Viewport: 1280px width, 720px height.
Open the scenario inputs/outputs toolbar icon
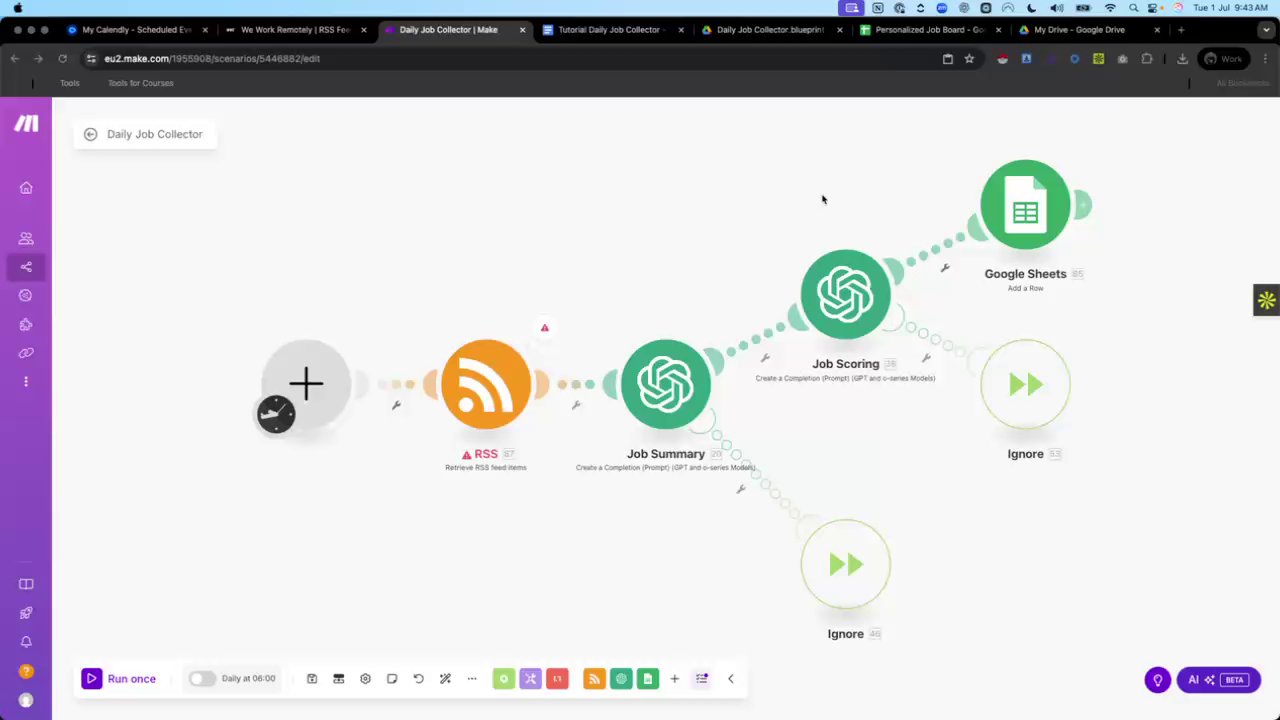pyautogui.click(x=339, y=679)
